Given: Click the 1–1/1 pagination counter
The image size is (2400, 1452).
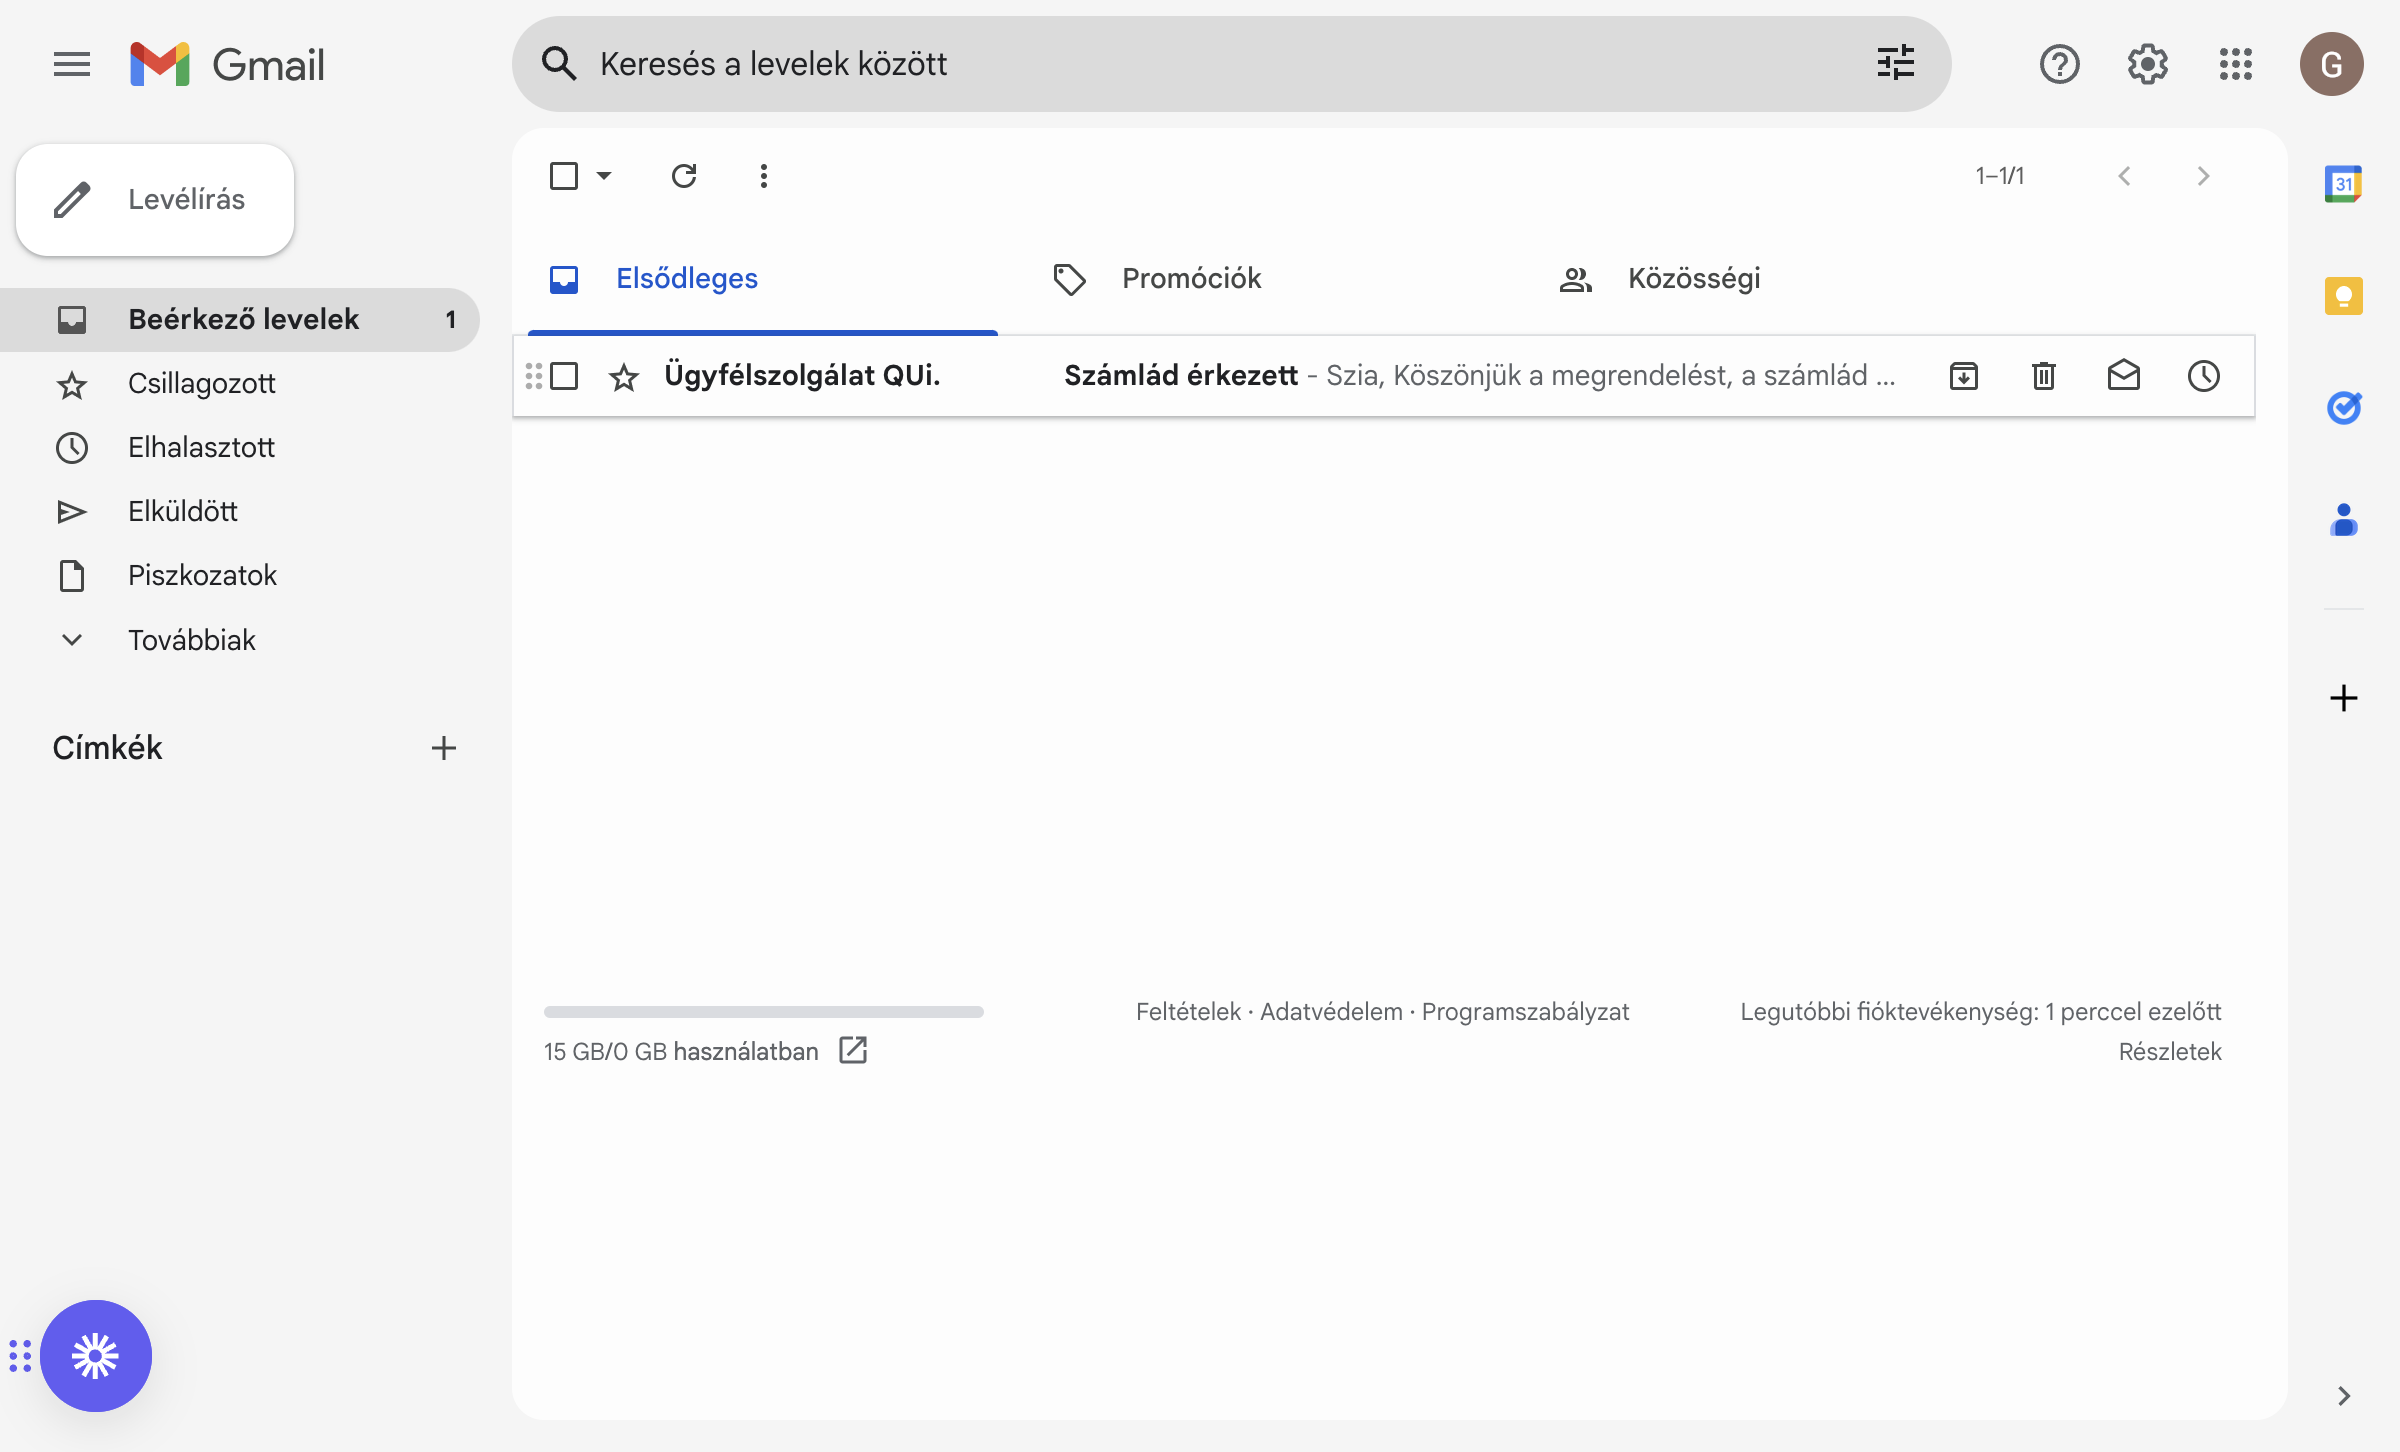Looking at the screenshot, I should click(2000, 176).
